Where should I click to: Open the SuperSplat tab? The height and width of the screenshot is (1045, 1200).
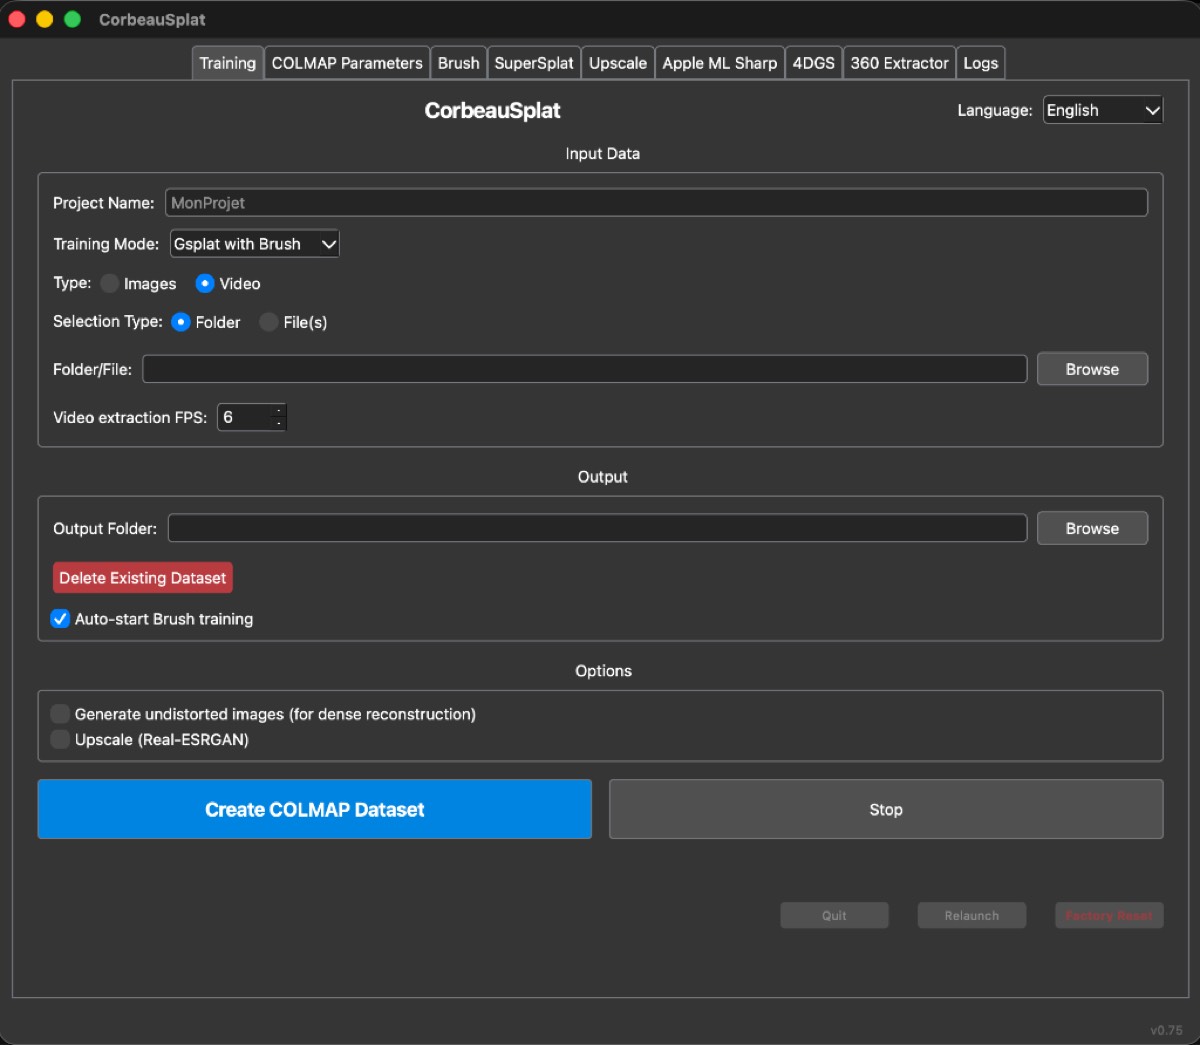point(534,63)
